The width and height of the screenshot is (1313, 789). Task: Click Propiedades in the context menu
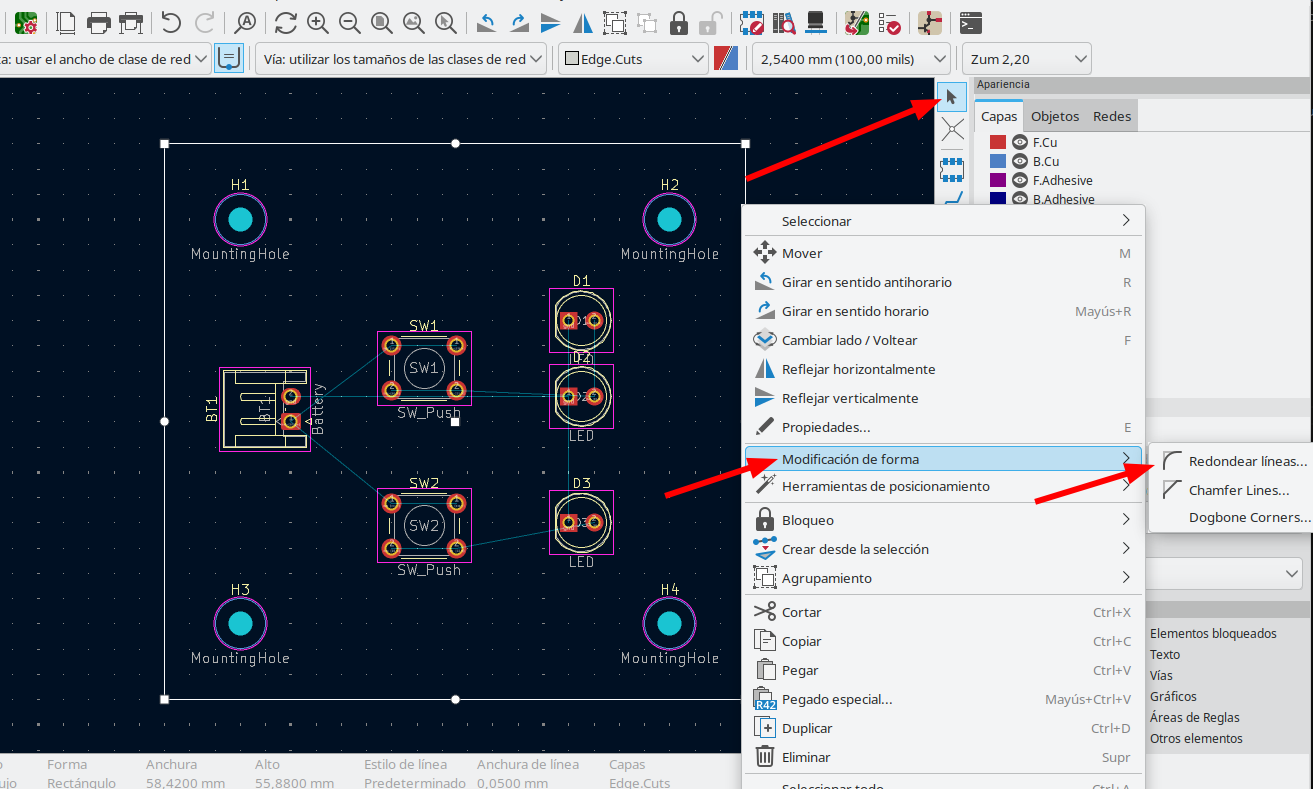click(825, 427)
